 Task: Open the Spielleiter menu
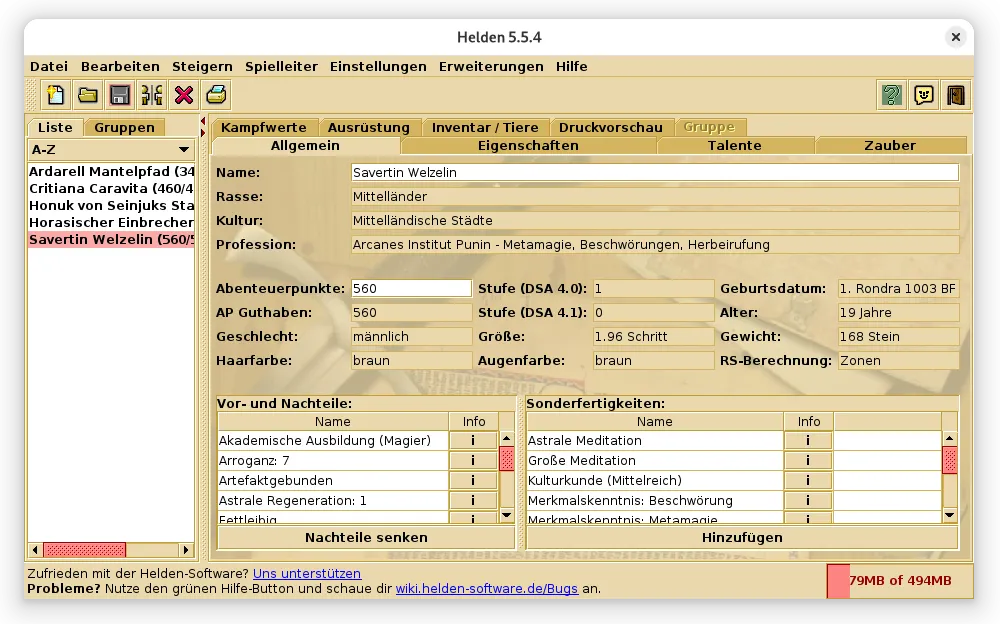[281, 66]
